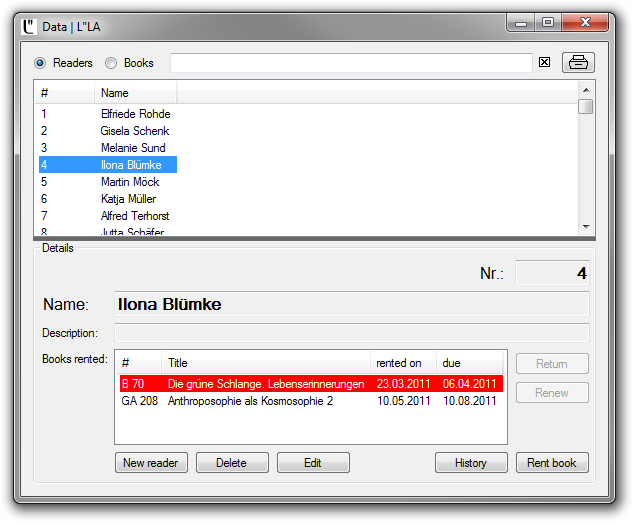Click the L''LA app icon in title bar

pos(29,24)
